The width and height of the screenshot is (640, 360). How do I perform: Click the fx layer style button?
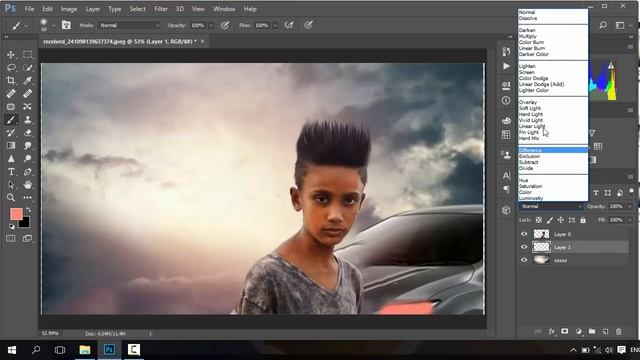point(551,331)
